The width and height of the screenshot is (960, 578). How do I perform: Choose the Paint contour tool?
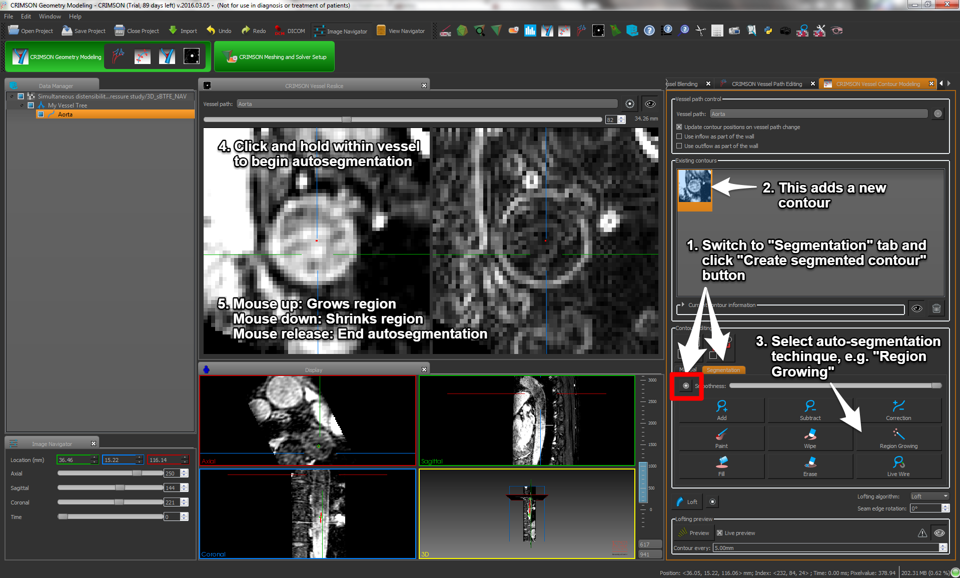(721, 438)
